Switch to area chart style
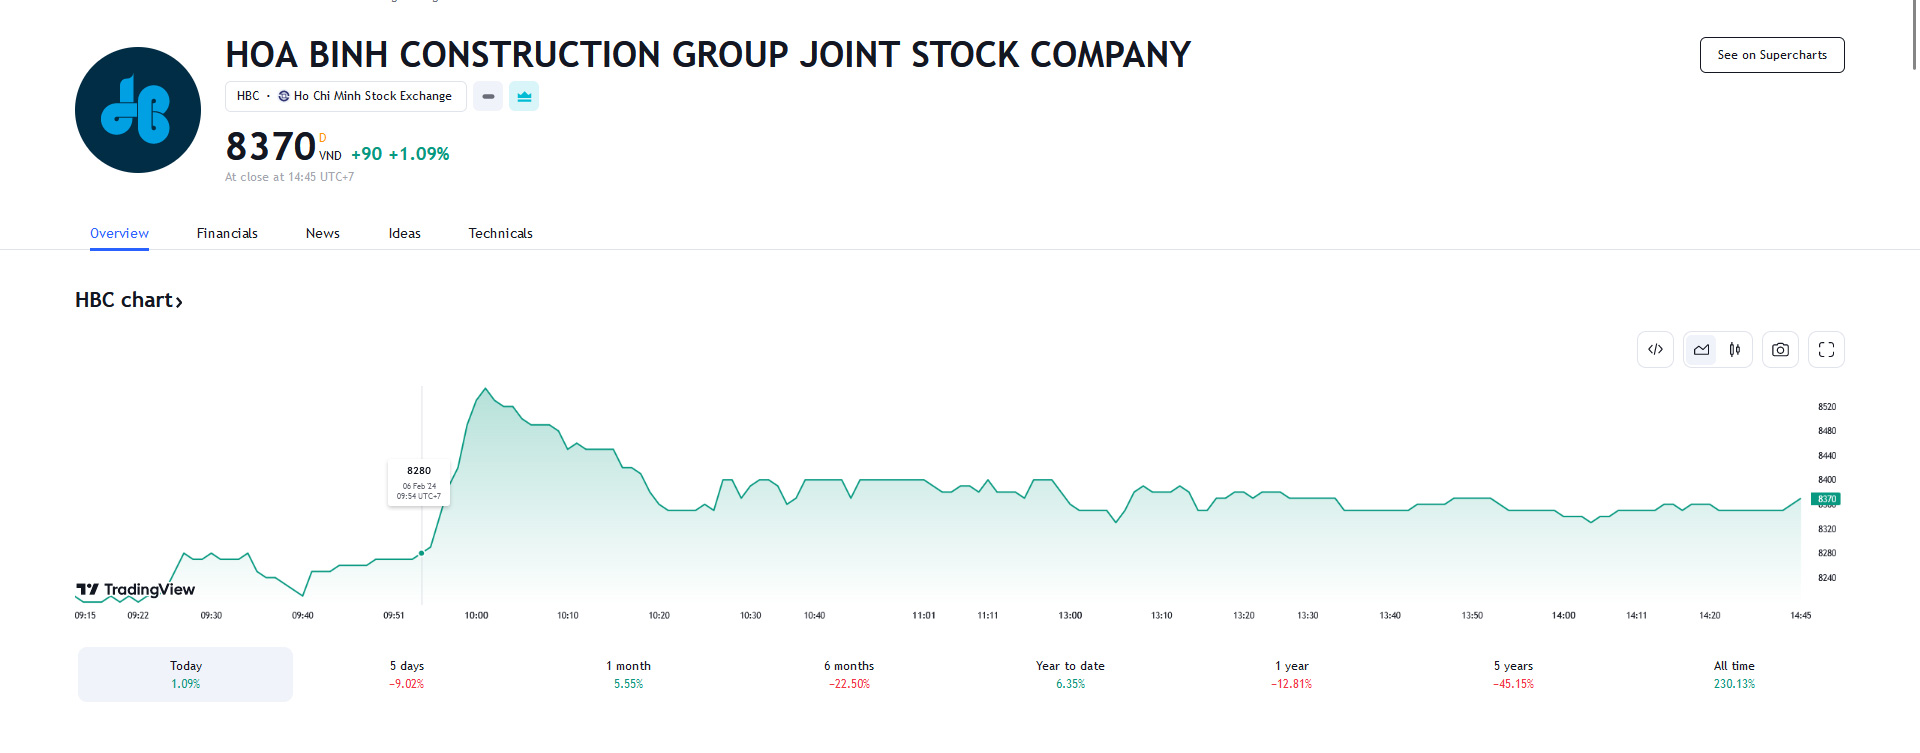Viewport: 1920px width, 753px height. pyautogui.click(x=1701, y=350)
